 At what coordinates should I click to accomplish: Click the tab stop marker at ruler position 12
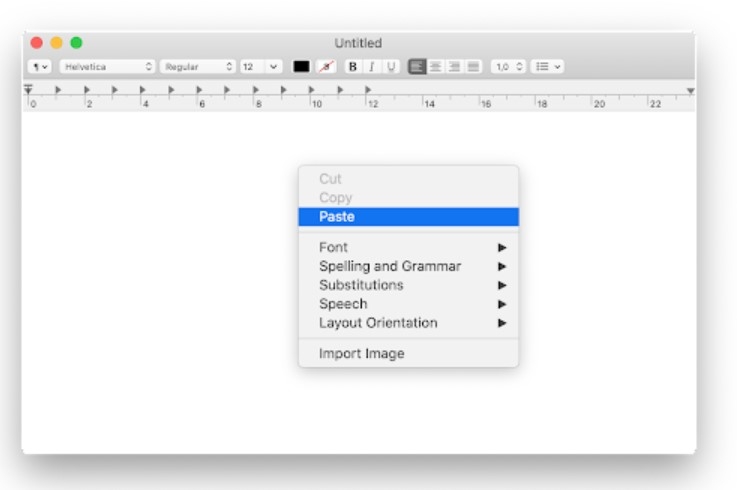click(x=368, y=89)
